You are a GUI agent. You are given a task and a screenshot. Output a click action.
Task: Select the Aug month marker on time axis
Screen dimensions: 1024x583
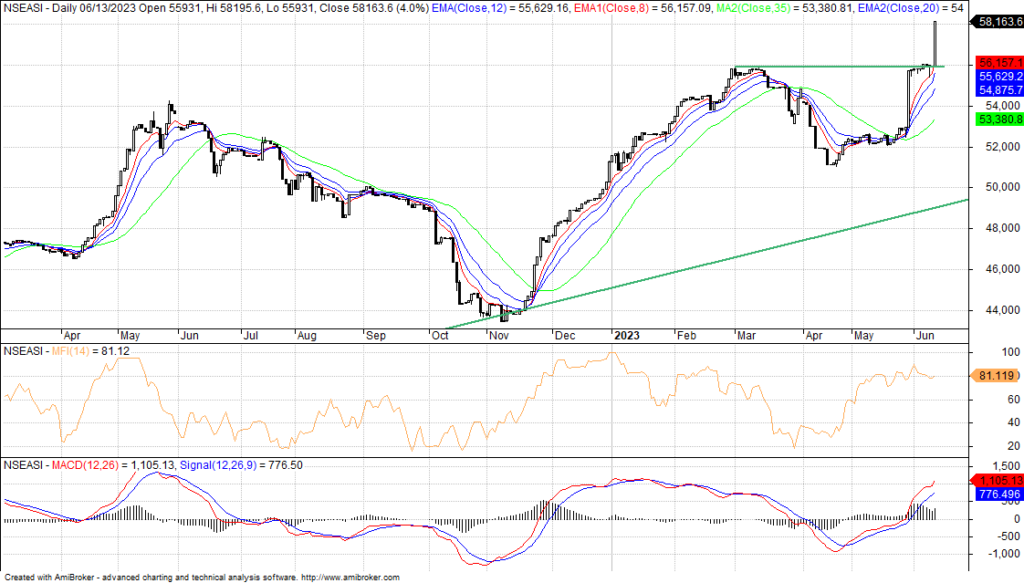[x=308, y=336]
